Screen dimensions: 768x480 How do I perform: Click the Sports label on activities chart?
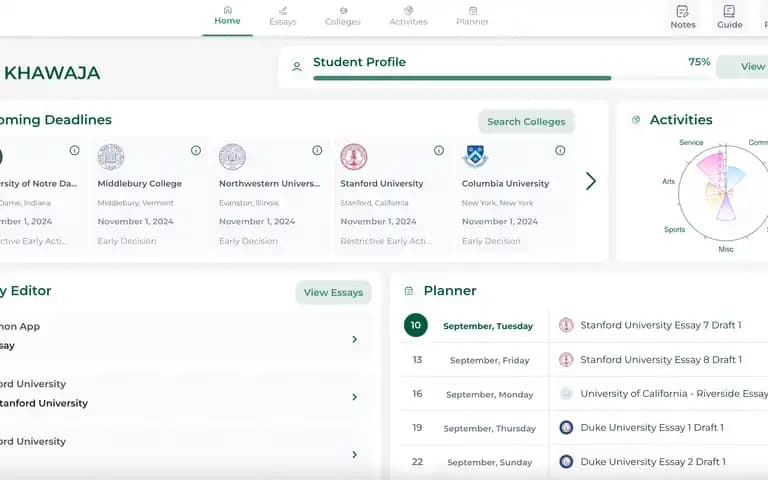click(x=674, y=229)
